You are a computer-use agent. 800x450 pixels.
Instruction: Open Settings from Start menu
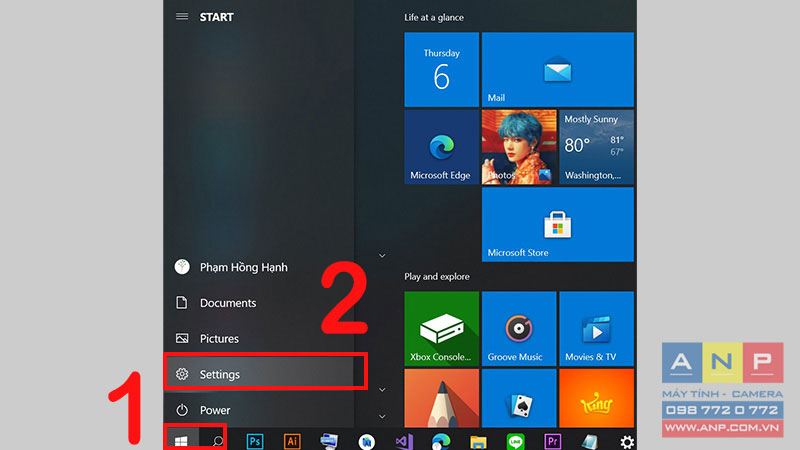(259, 374)
